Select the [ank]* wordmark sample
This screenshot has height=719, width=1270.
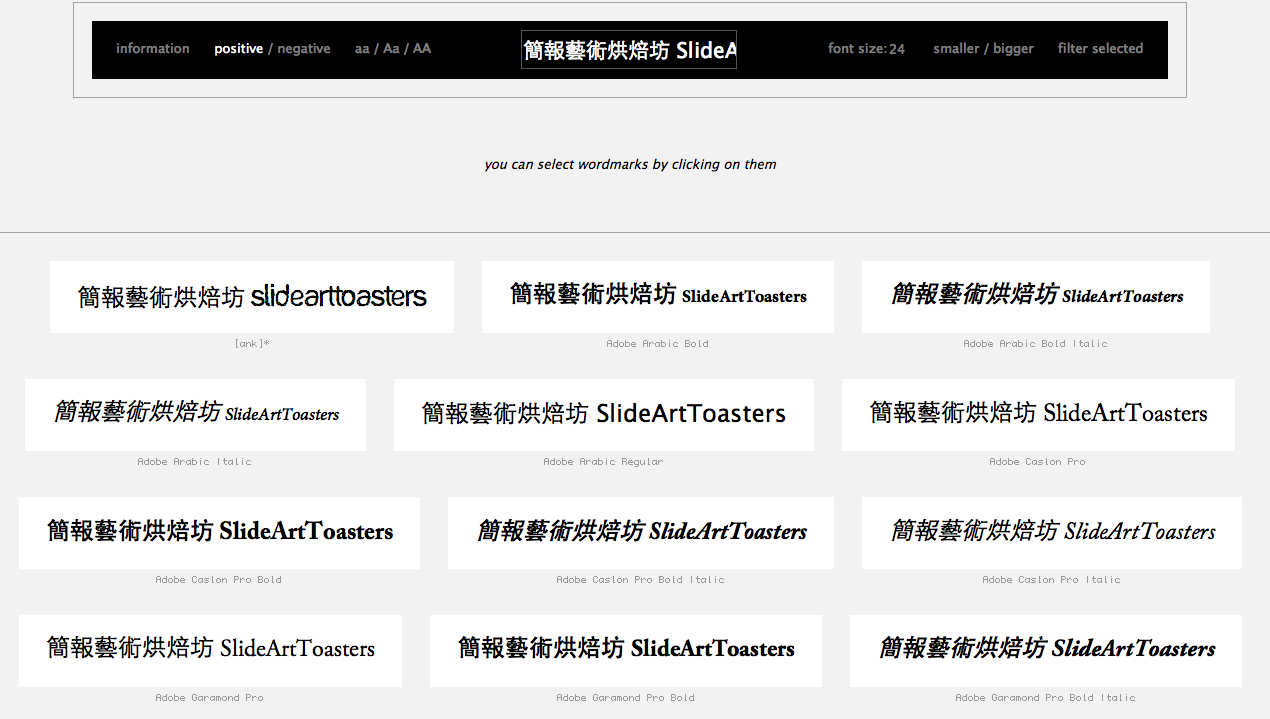click(x=252, y=297)
